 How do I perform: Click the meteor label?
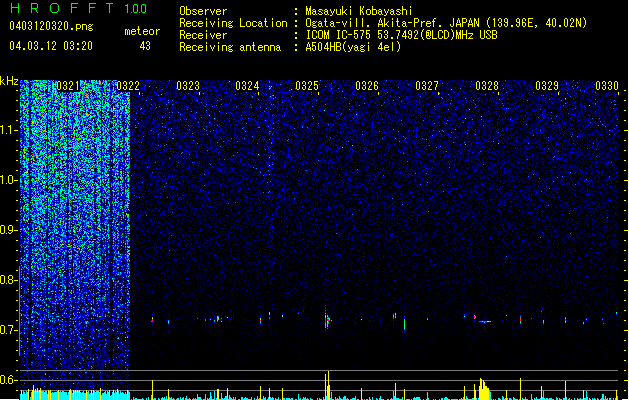click(x=142, y=31)
